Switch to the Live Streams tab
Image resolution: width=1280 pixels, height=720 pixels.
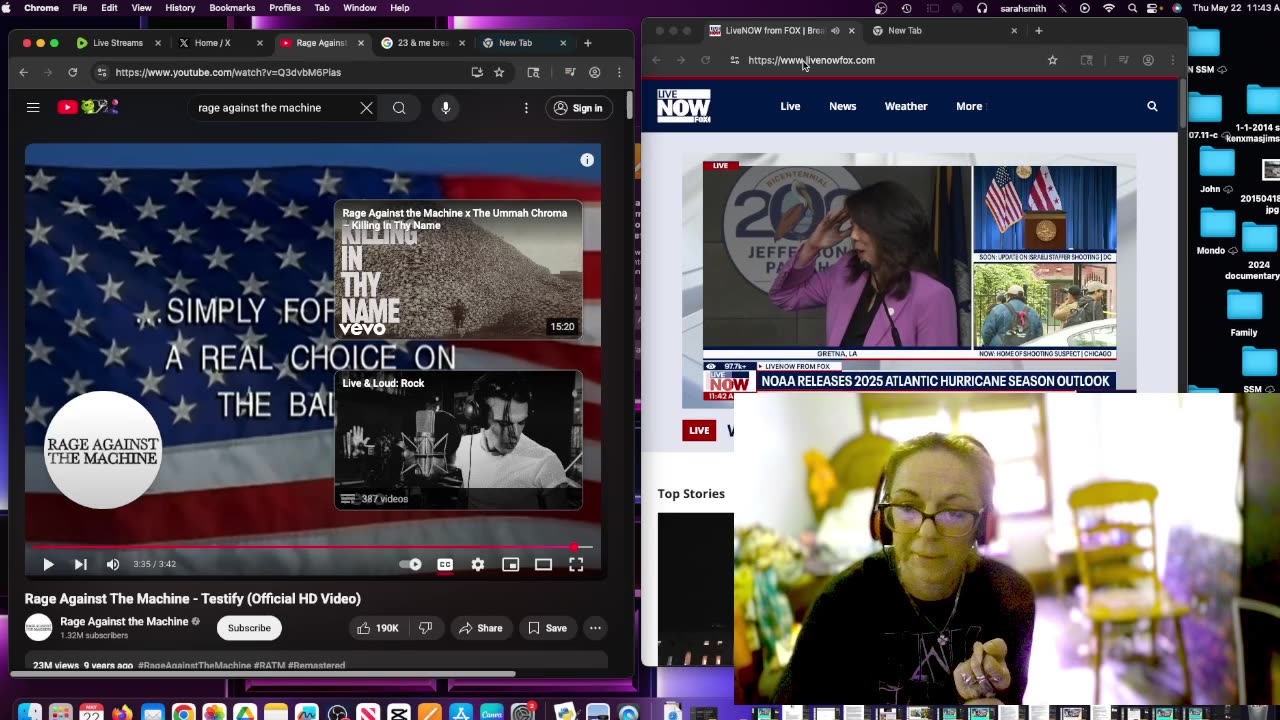pos(118,43)
